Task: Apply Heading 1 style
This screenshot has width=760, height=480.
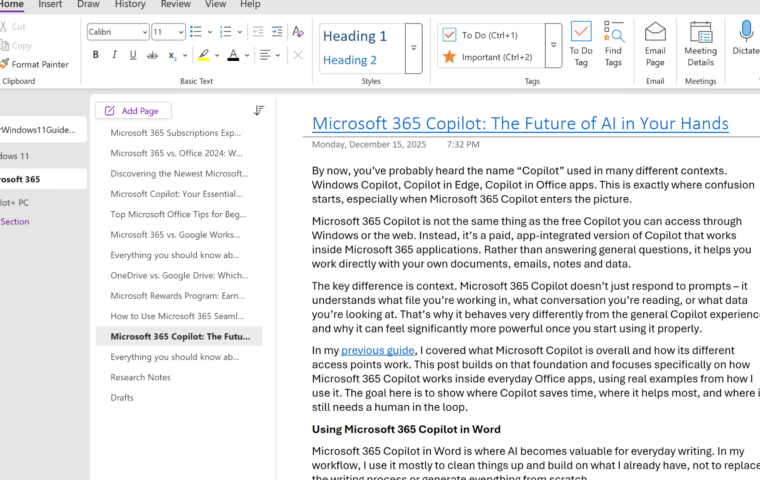Action: [x=355, y=36]
